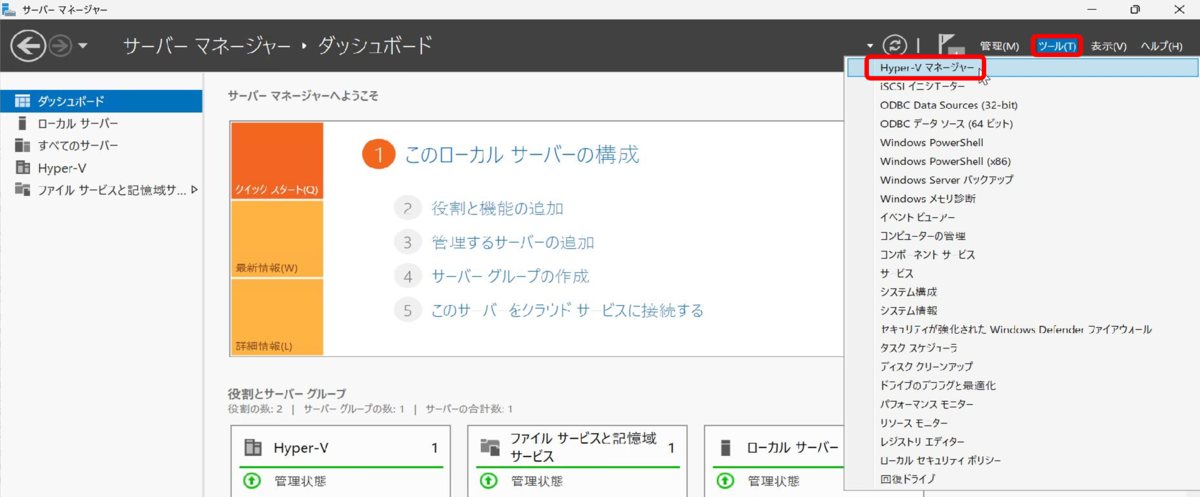Open レジストリ エディター entry
Screen dimensions: 1200x497
(x=1022, y=441)
